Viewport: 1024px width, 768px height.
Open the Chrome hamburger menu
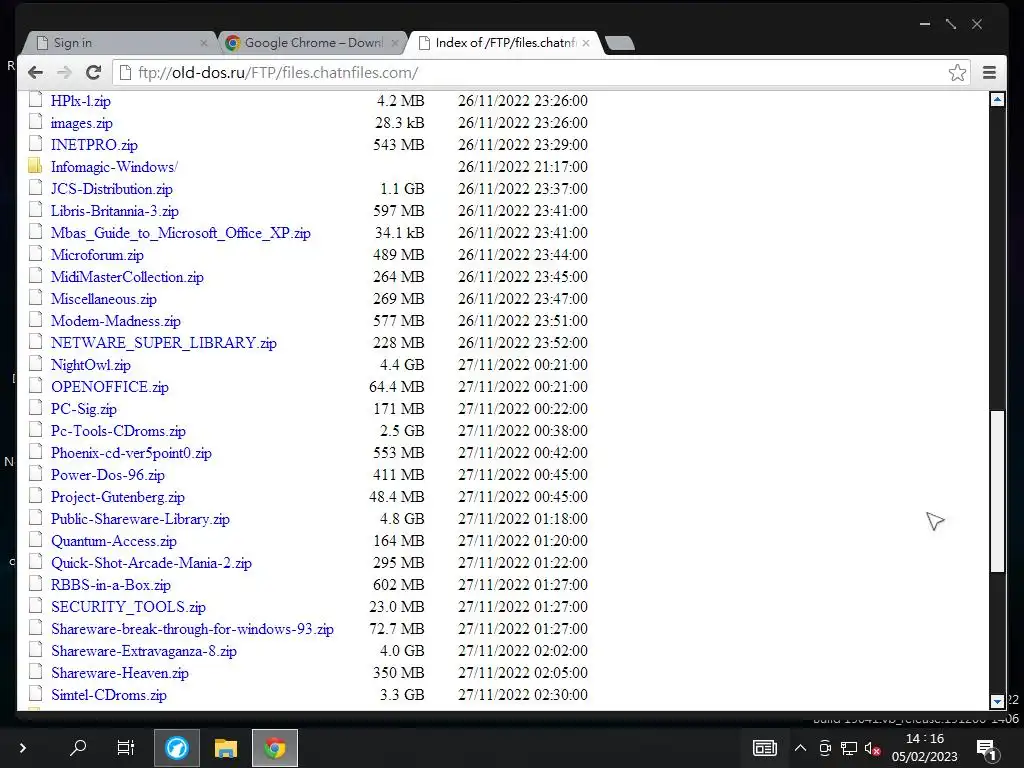point(989,72)
